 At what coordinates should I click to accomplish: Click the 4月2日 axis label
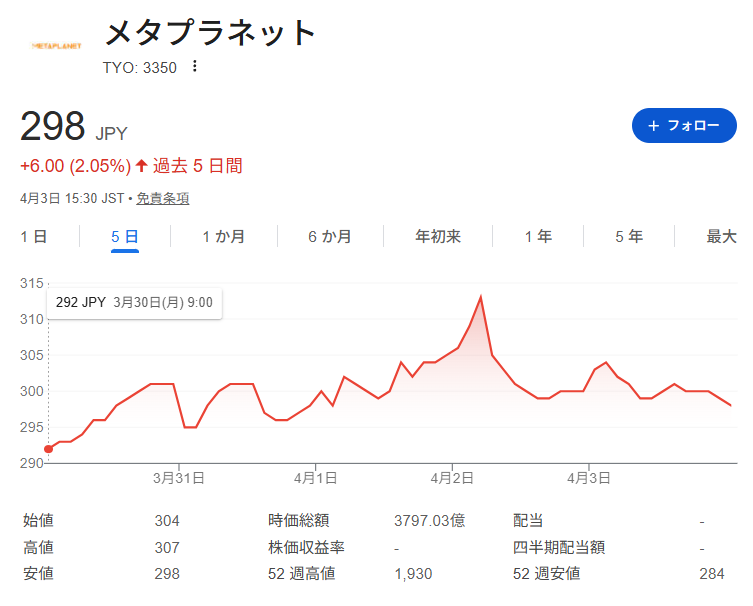452,478
